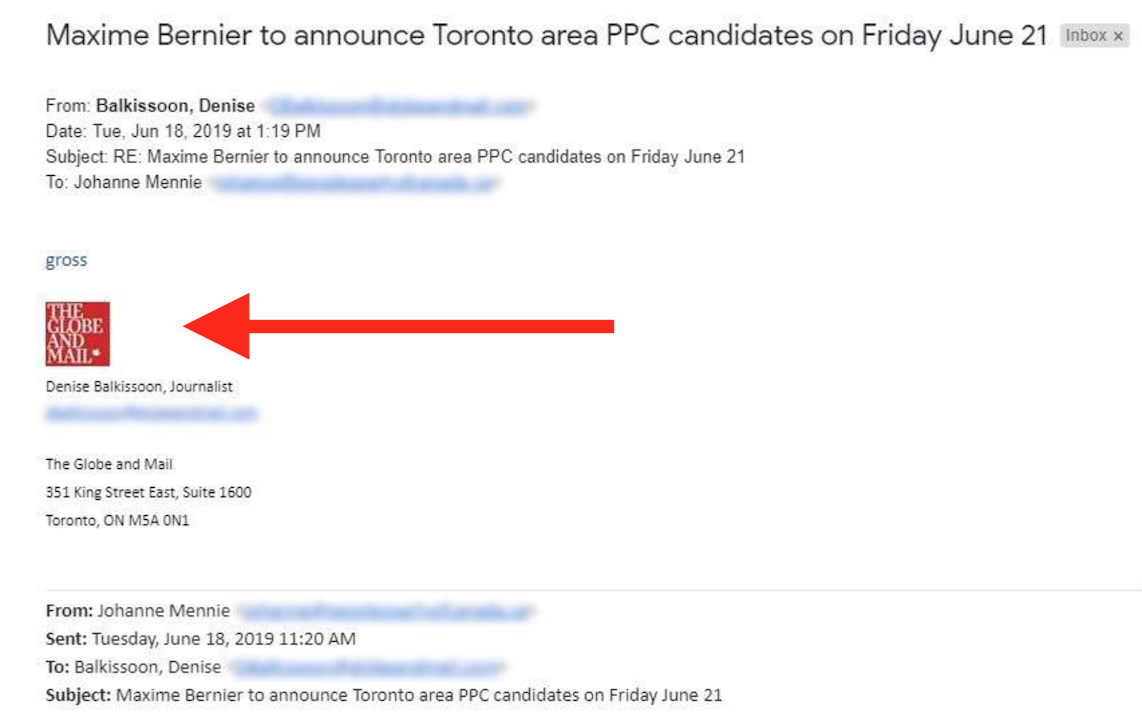Image resolution: width=1142 pixels, height=724 pixels.
Task: Click the date Tue, Jun 18, 2019 line
Action: tap(183, 131)
